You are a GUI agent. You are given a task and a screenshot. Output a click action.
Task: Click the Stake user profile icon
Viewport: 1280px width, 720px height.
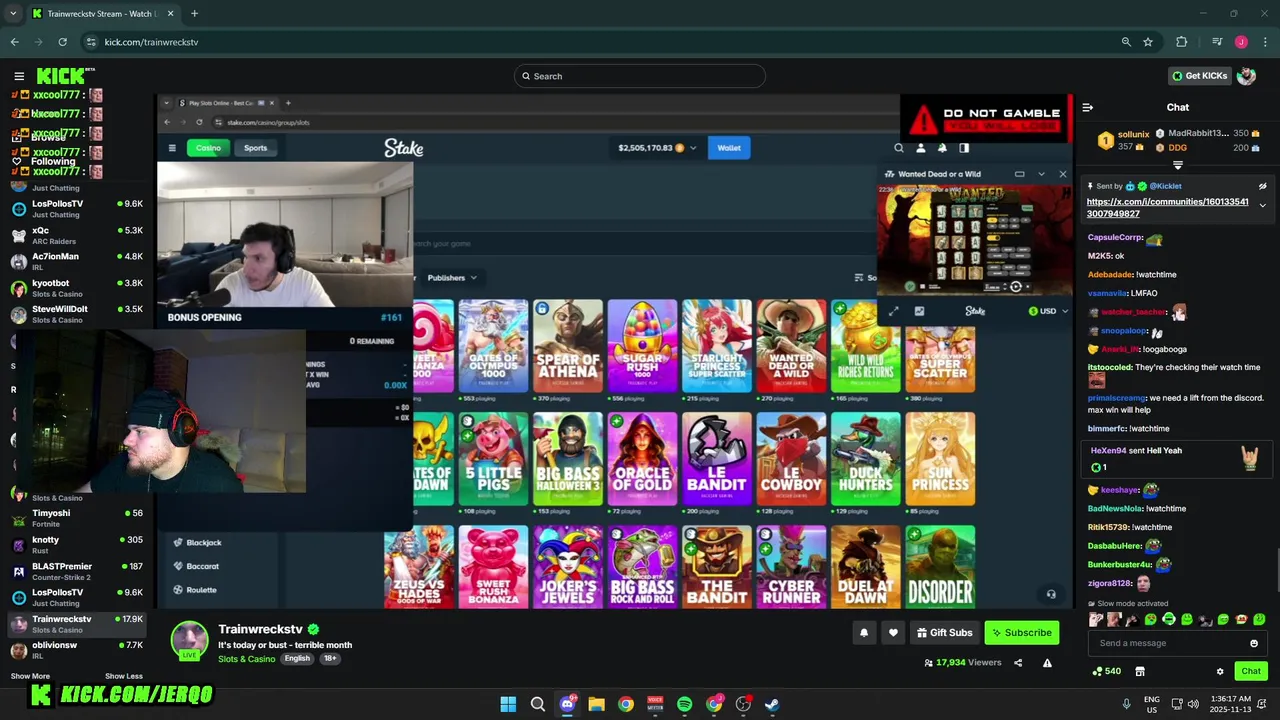coord(920,148)
